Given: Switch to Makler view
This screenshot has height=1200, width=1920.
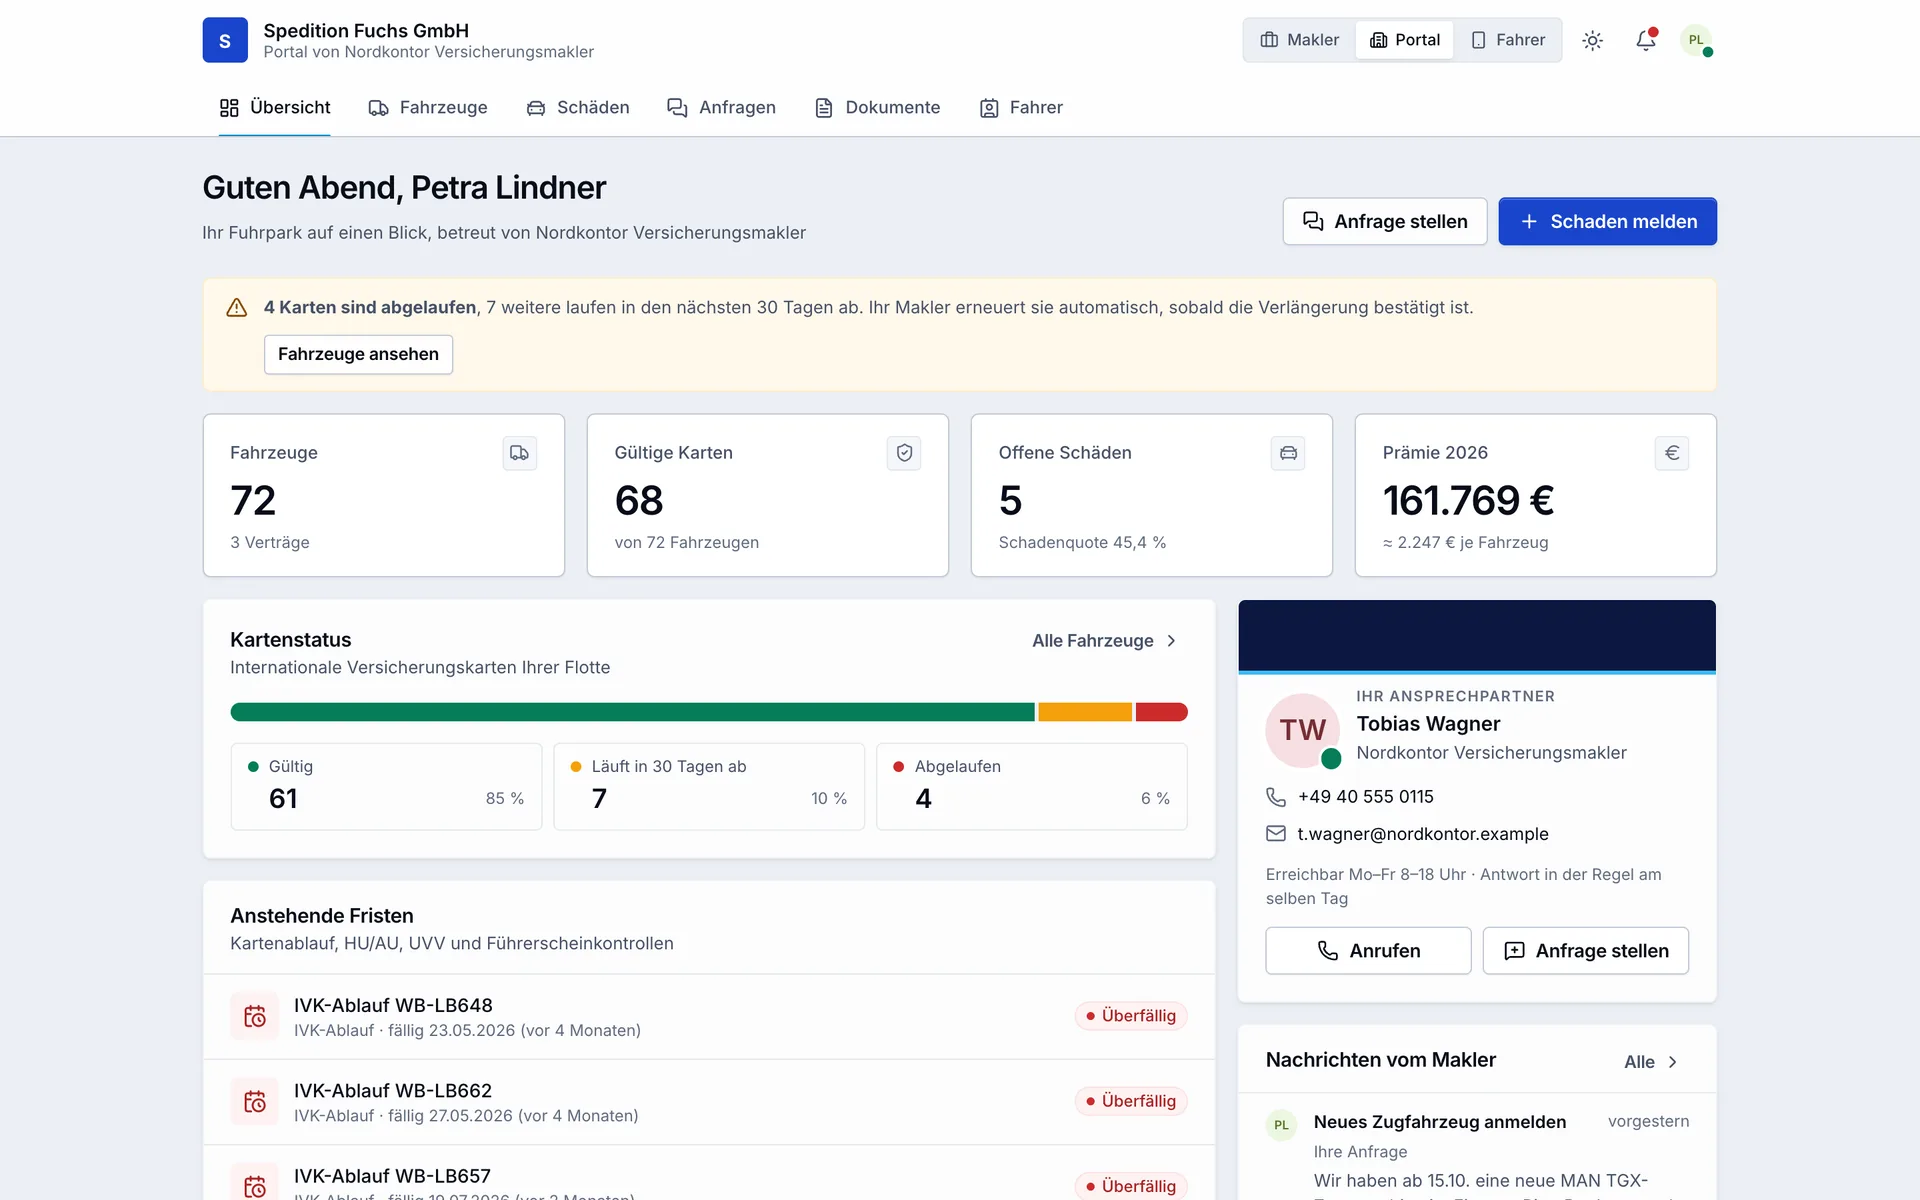Looking at the screenshot, I should pos(1300,40).
